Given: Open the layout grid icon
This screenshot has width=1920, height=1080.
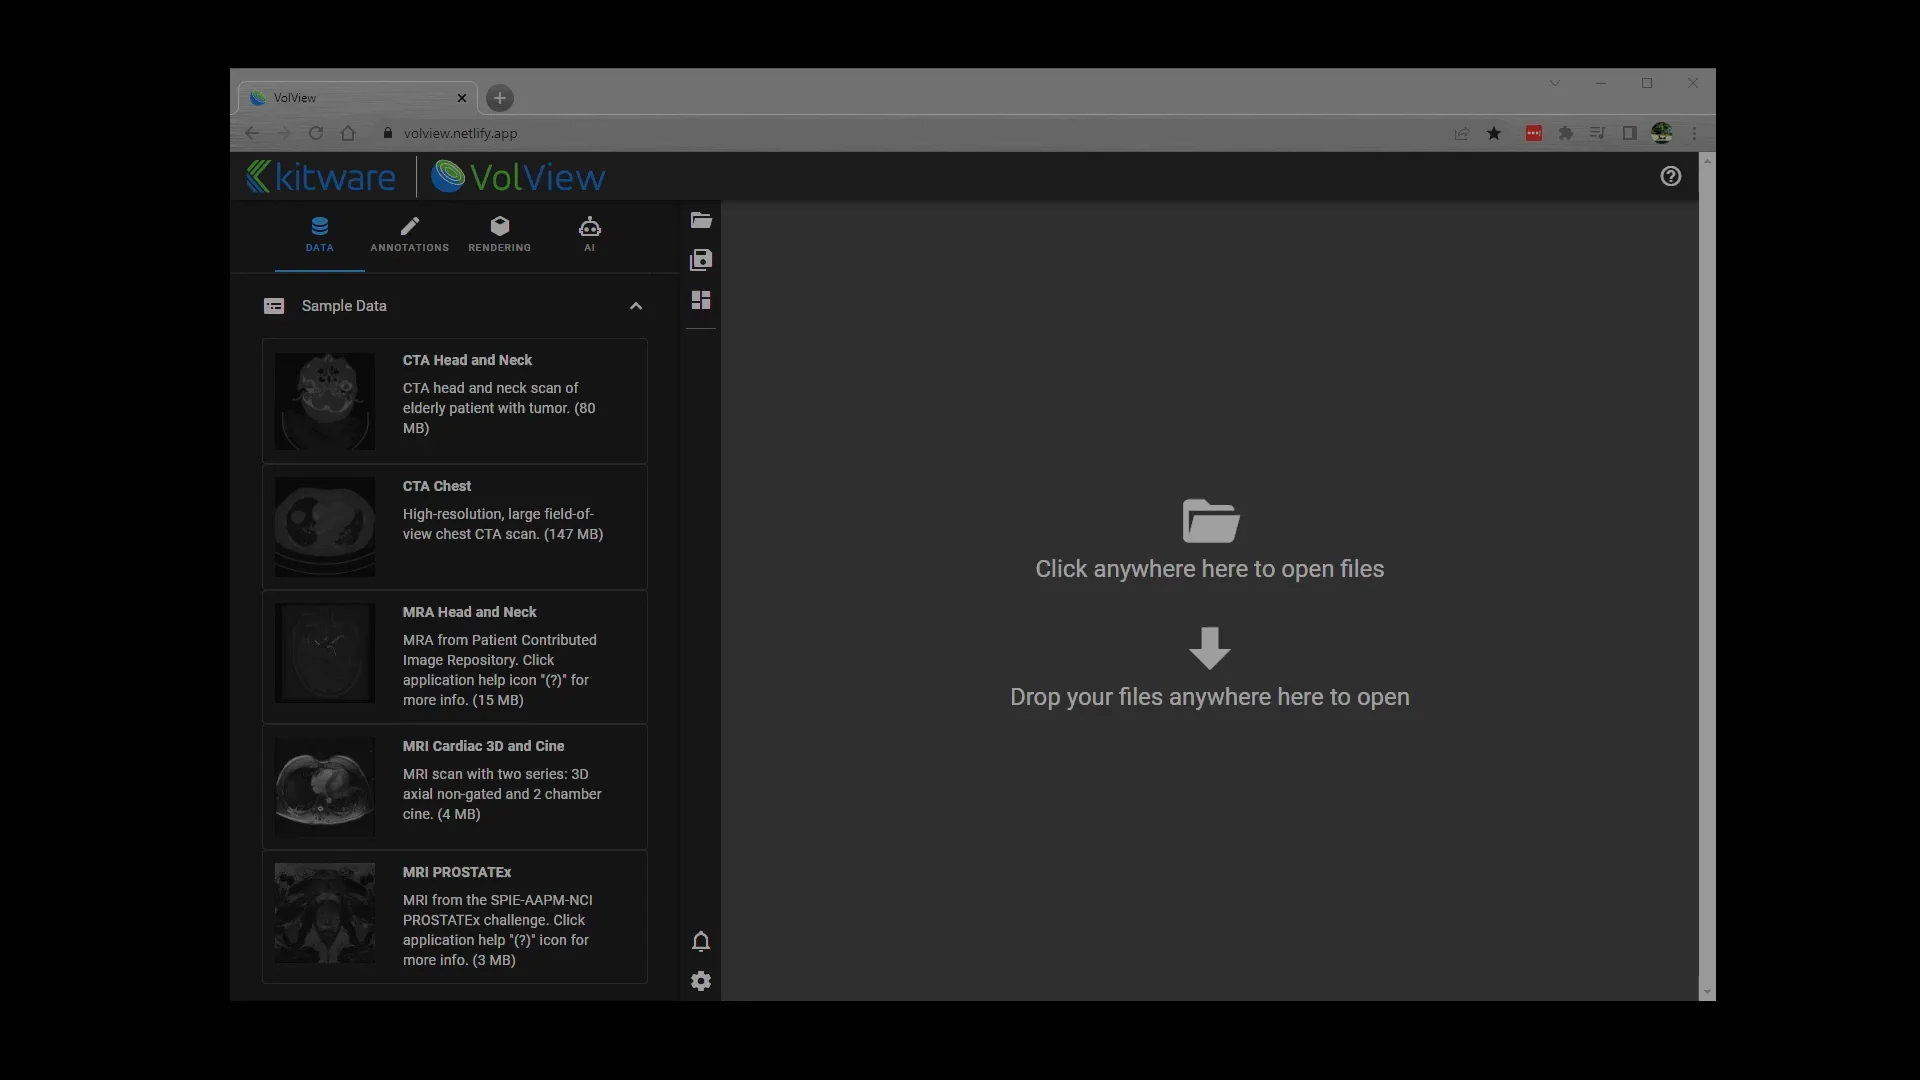Looking at the screenshot, I should click(x=701, y=300).
